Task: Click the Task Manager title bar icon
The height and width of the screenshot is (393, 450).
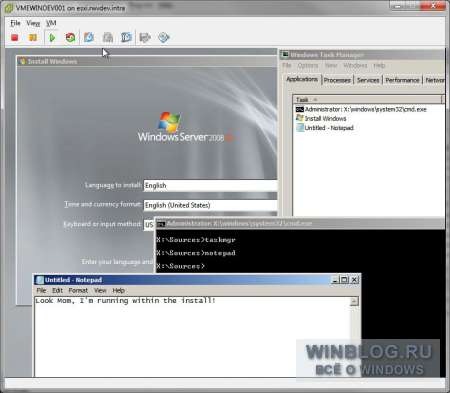Action: 285,55
